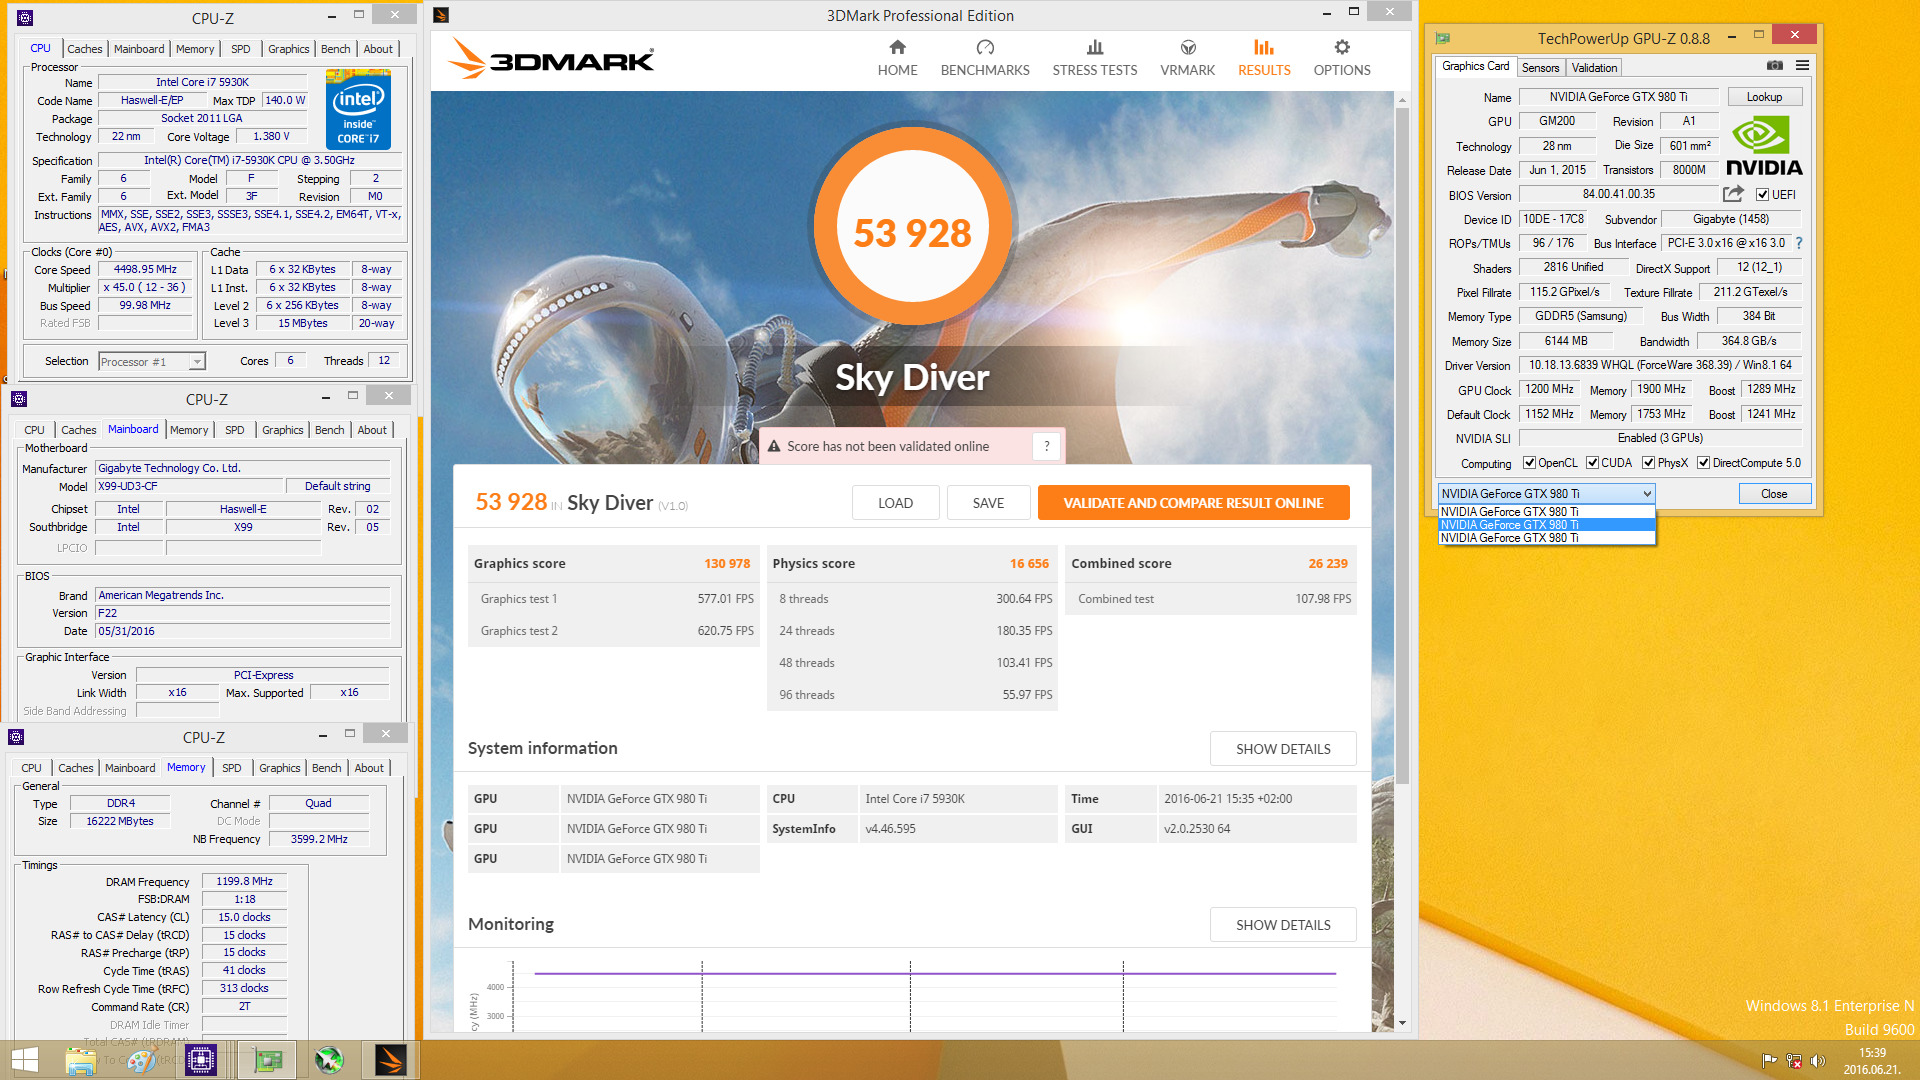The height and width of the screenshot is (1080, 1920).
Task: Take a GPU-Z screenshot with camera icon
Action: [1774, 66]
